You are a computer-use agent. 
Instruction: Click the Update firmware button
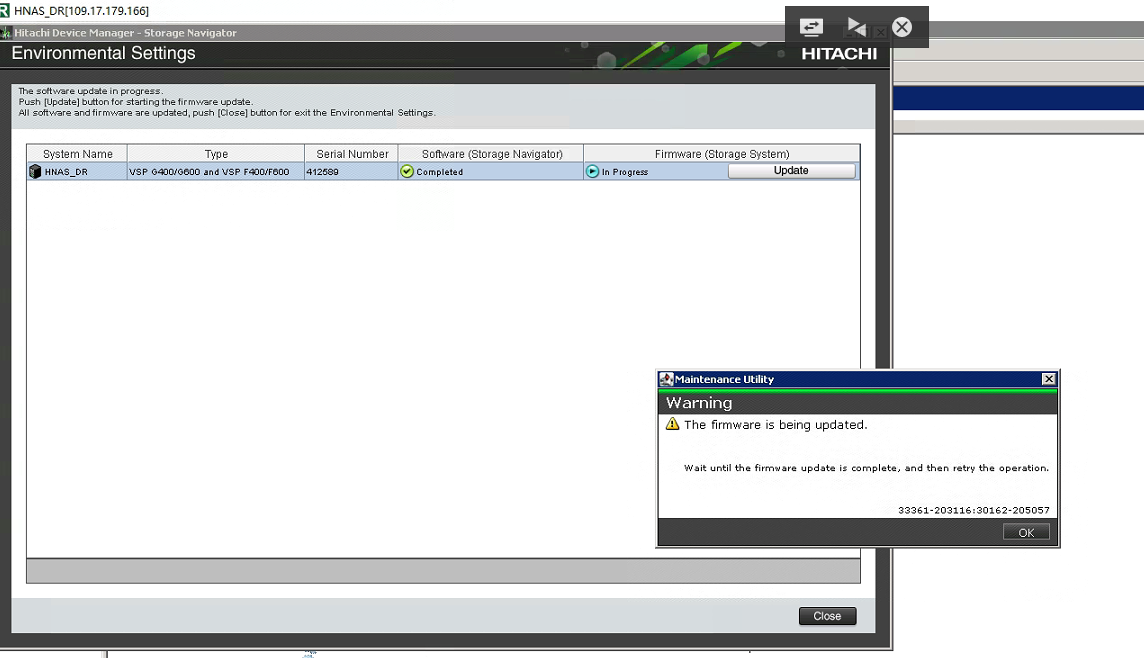tap(792, 171)
